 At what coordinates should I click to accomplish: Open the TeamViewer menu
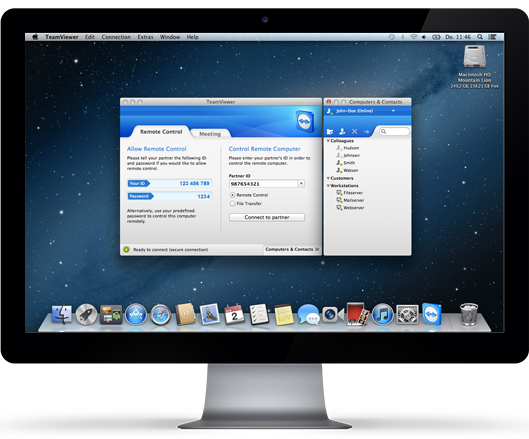62,37
